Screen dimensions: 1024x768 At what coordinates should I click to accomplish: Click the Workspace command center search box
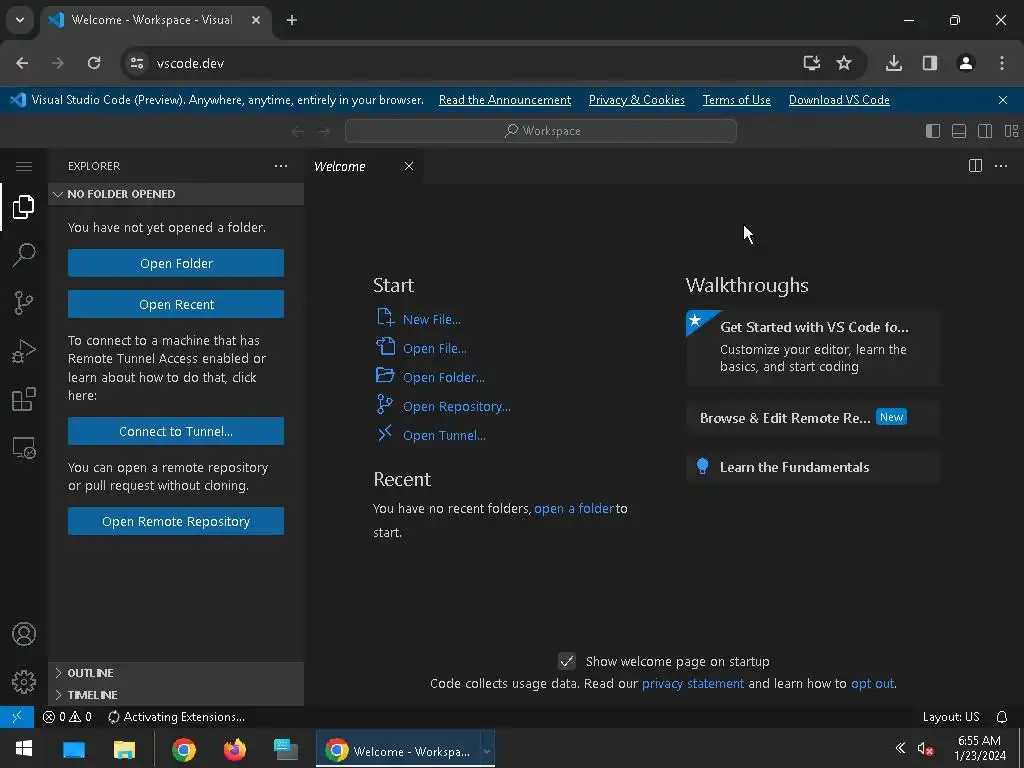coord(541,131)
